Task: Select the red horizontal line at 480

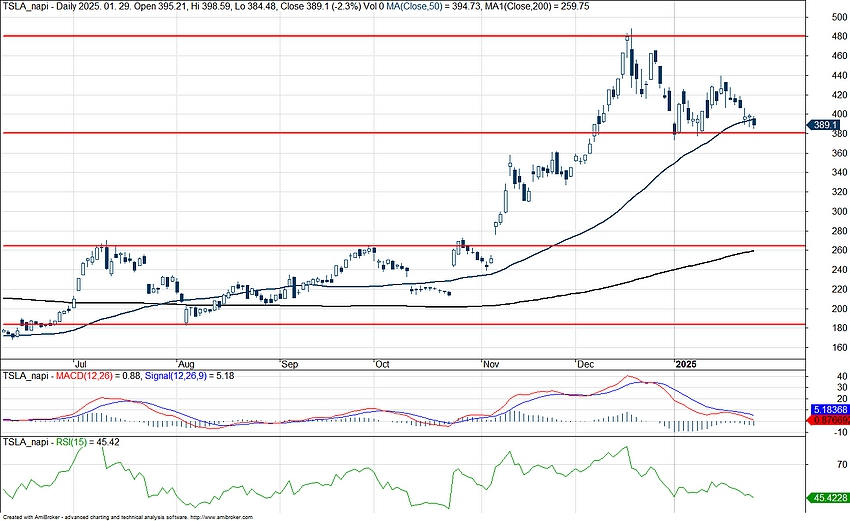Action: pyautogui.click(x=403, y=36)
